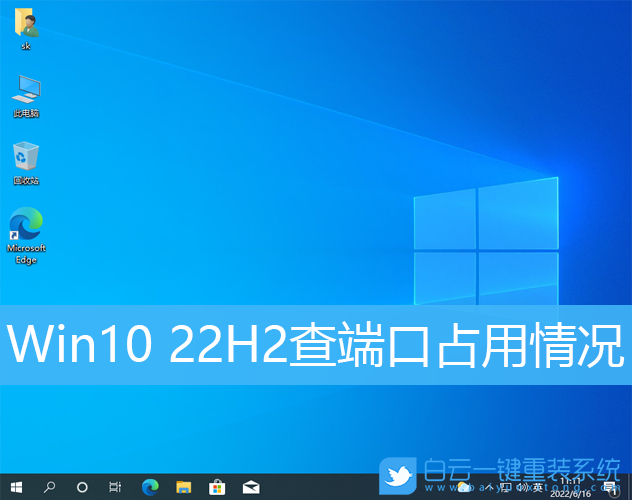Viewport: 632px width, 500px height.
Task: Switch input language via 英 indicator
Action: [538, 488]
